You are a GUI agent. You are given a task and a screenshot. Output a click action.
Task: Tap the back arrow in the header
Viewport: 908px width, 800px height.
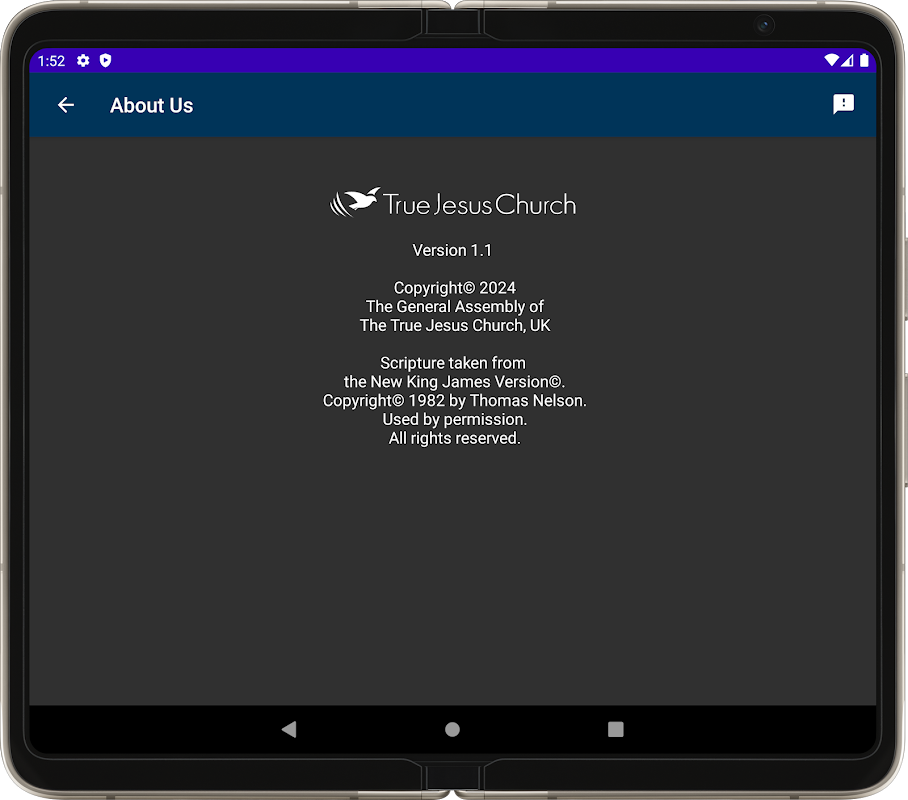click(x=66, y=105)
